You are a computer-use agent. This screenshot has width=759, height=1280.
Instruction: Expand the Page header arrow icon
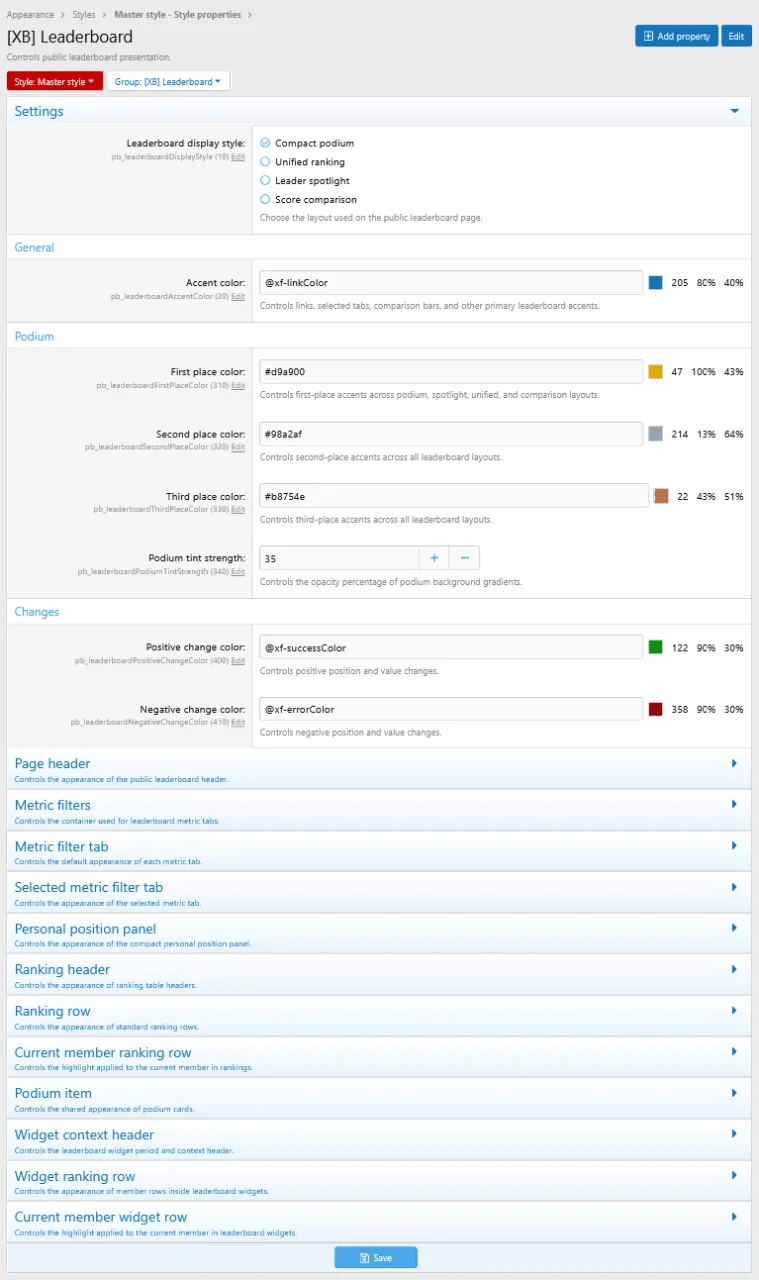click(734, 763)
